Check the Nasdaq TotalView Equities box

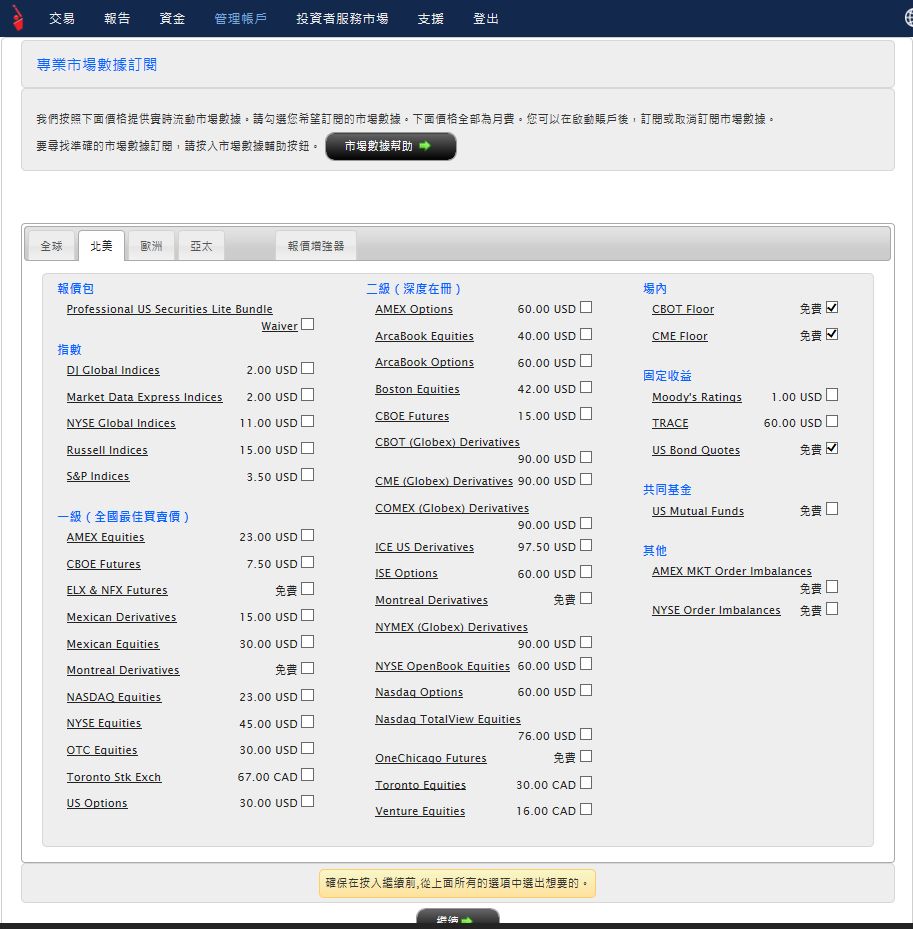pyautogui.click(x=586, y=734)
